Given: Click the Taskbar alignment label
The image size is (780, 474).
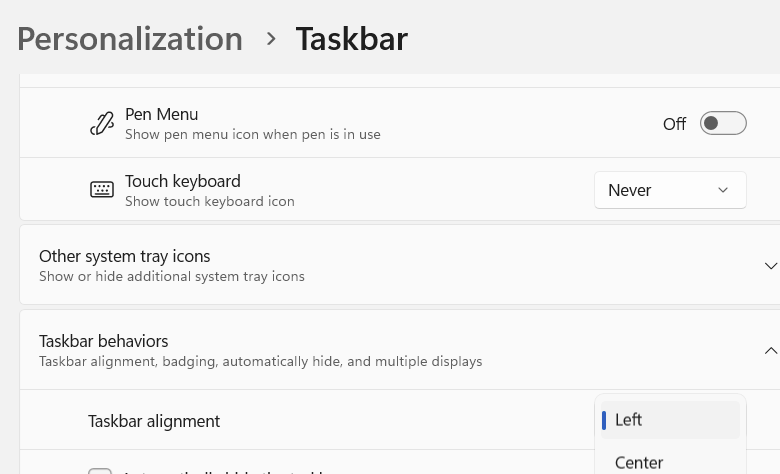Looking at the screenshot, I should [154, 421].
